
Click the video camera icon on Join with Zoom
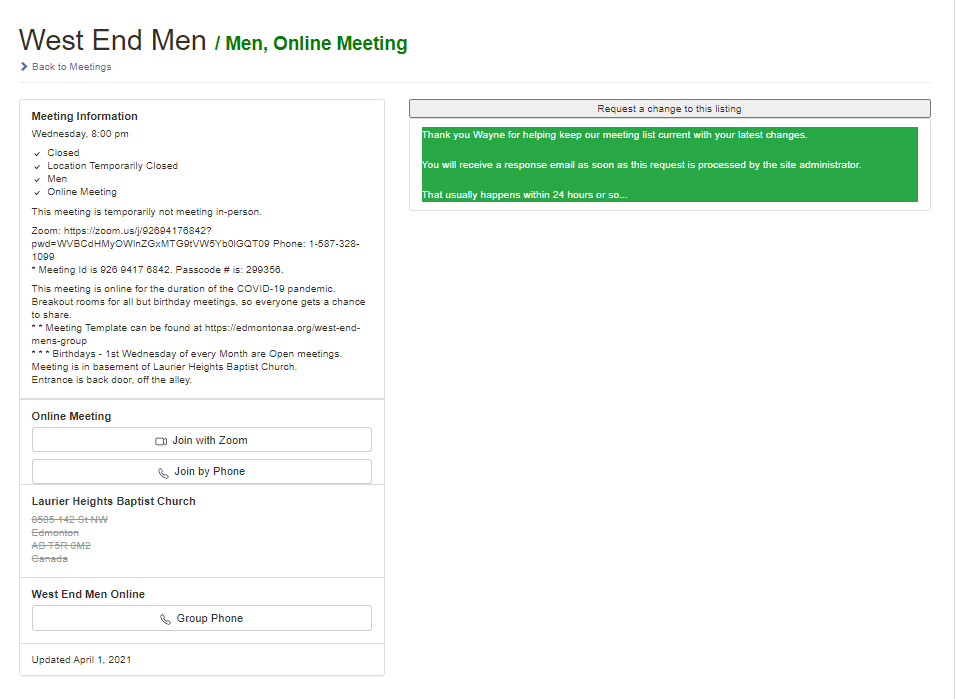pos(160,439)
